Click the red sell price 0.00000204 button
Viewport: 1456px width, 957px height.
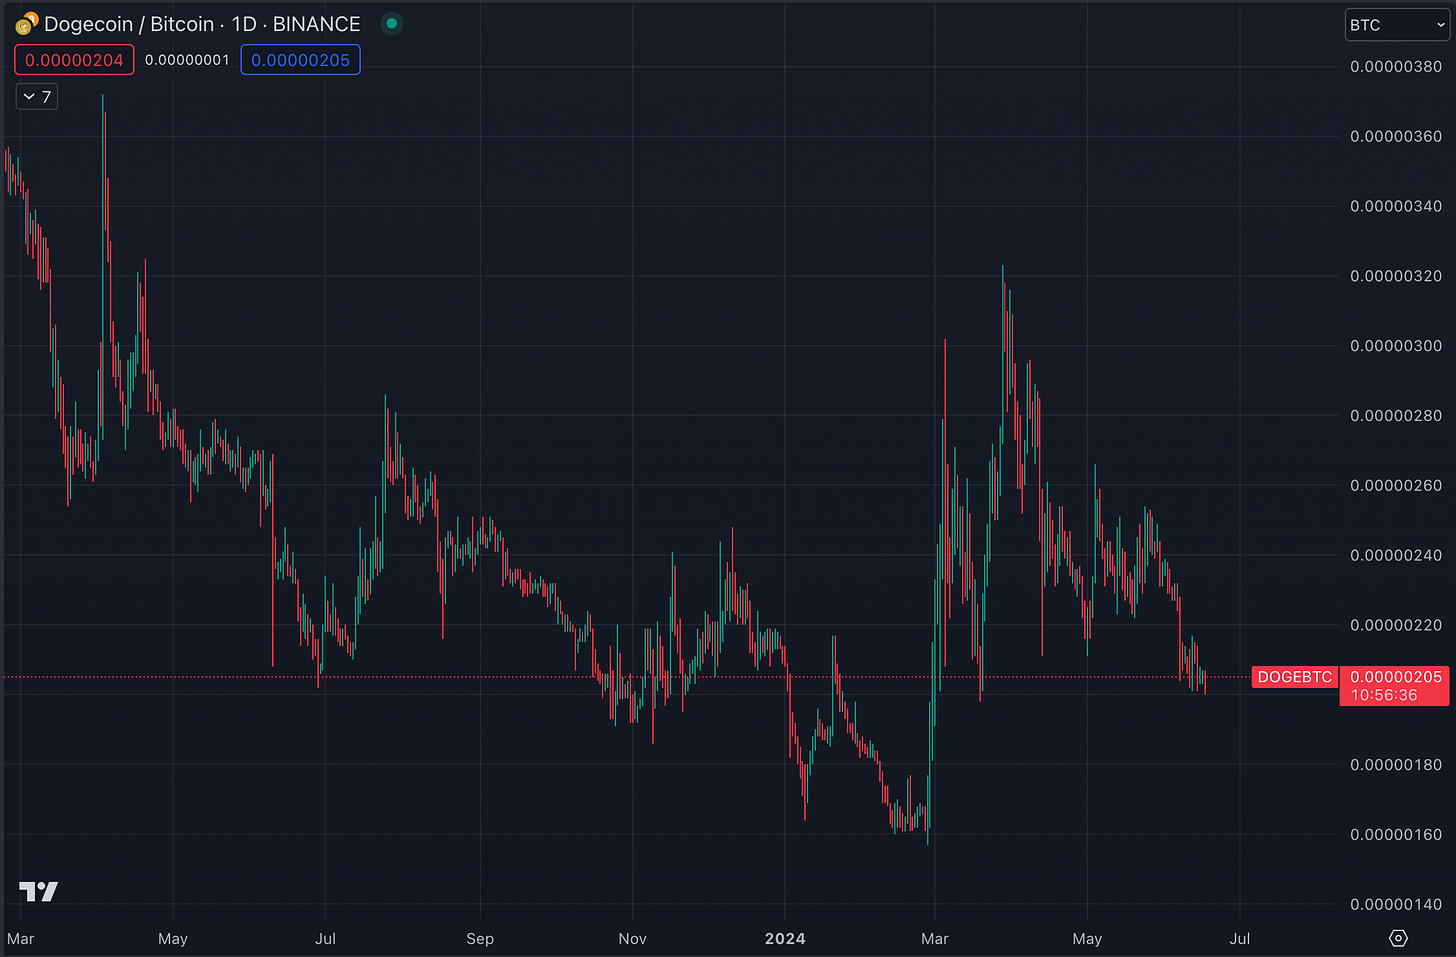tap(74, 60)
